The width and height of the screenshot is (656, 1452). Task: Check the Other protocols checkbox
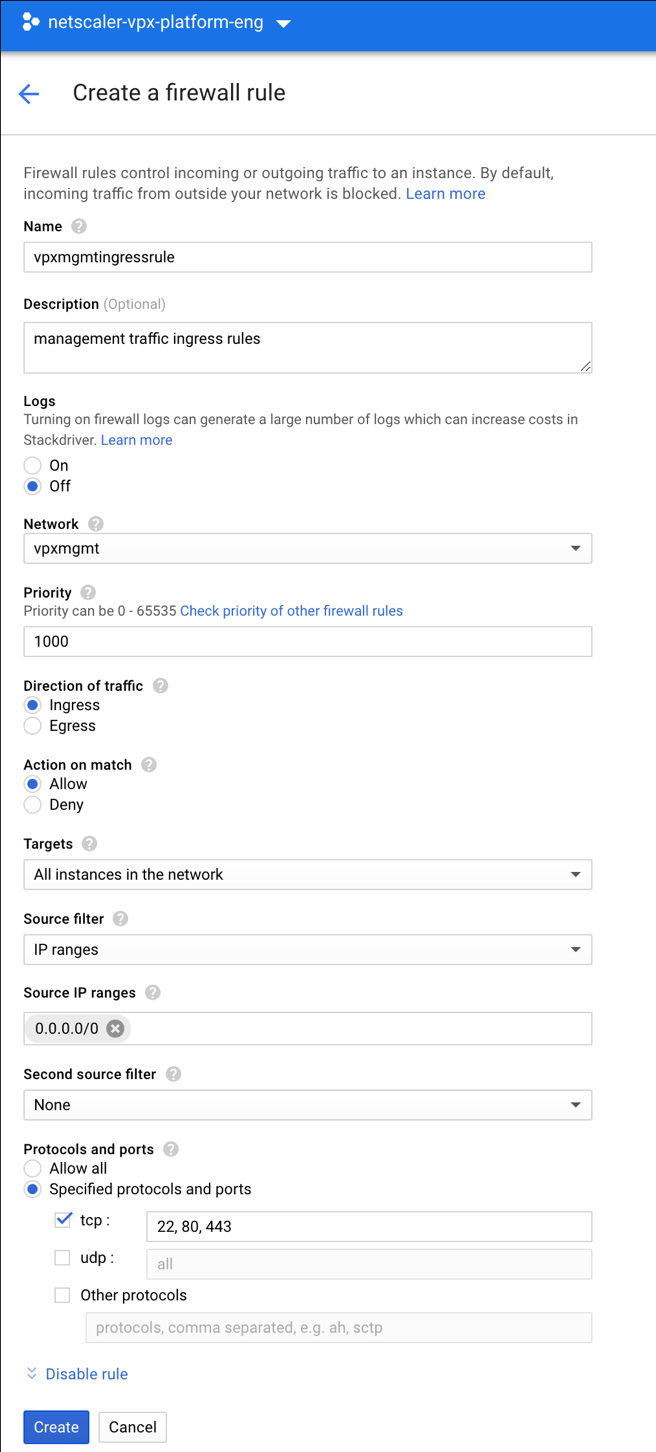pos(62,1295)
